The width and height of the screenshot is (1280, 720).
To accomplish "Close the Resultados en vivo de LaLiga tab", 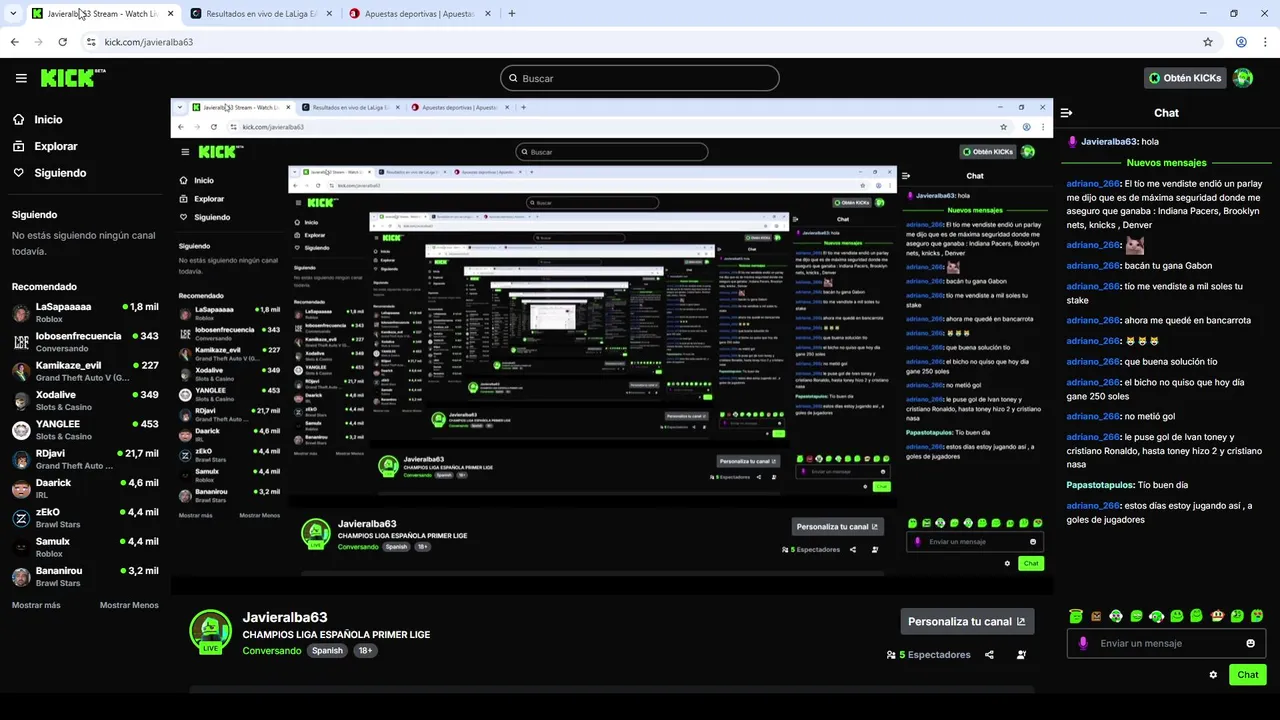I will (330, 14).
